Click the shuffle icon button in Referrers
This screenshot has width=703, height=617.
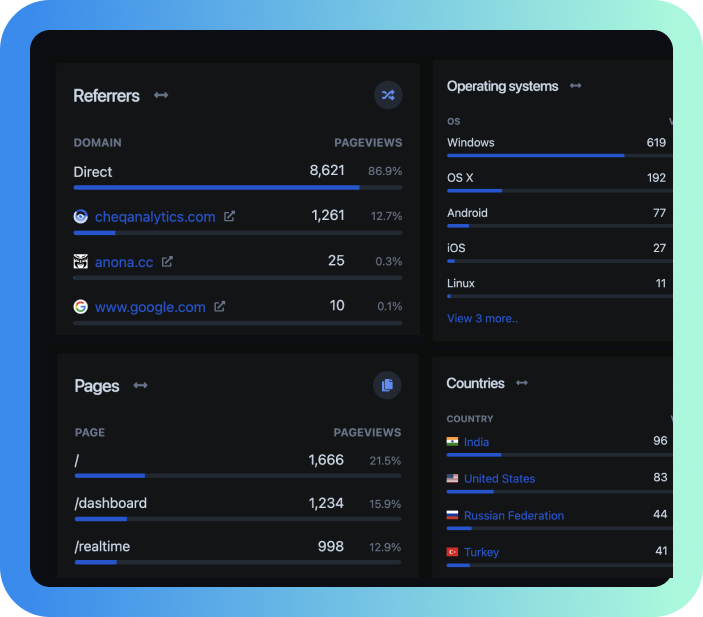[x=388, y=95]
